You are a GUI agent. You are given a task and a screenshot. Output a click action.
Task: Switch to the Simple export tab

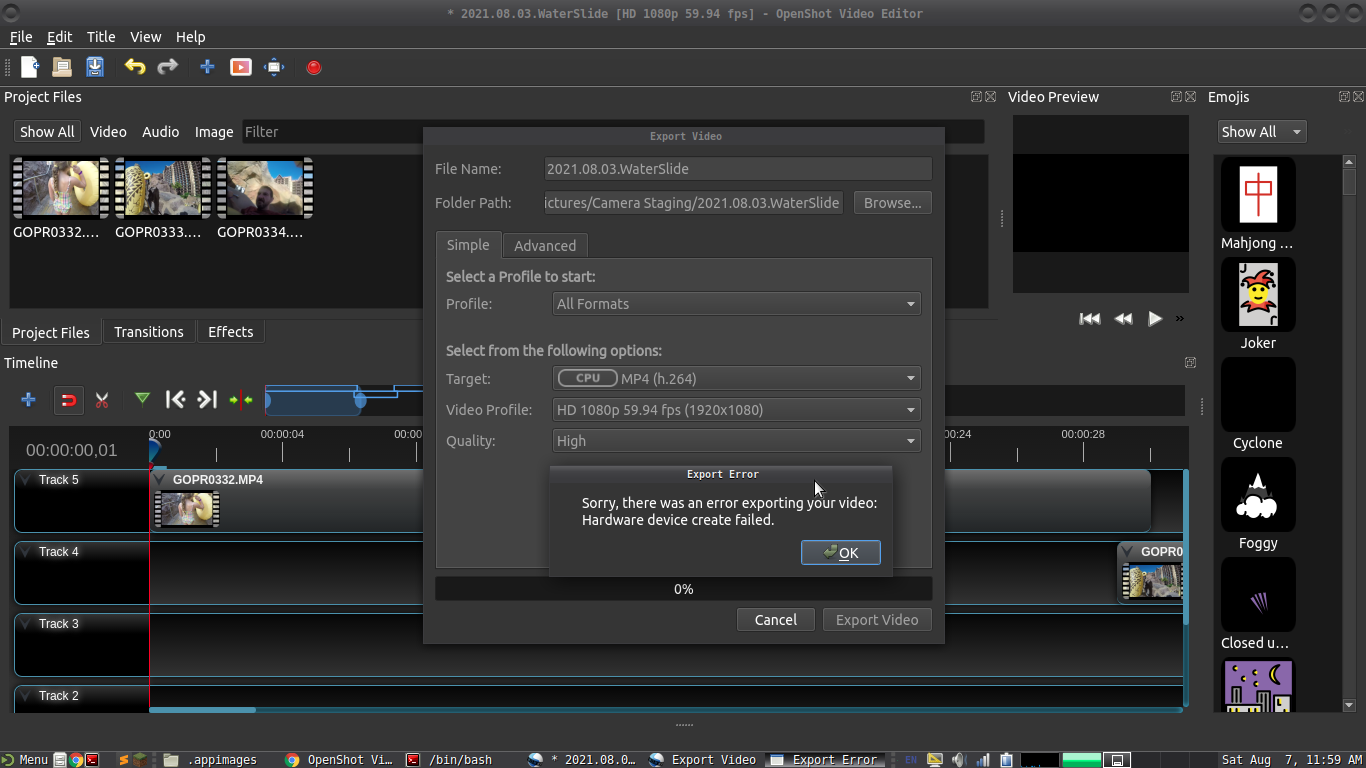click(x=468, y=245)
